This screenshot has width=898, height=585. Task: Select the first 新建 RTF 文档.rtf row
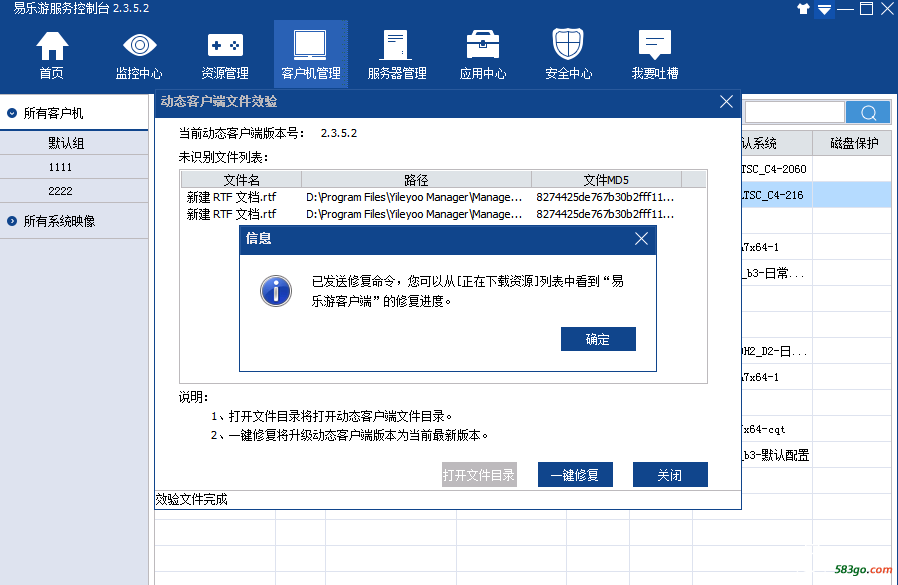[x=443, y=197]
